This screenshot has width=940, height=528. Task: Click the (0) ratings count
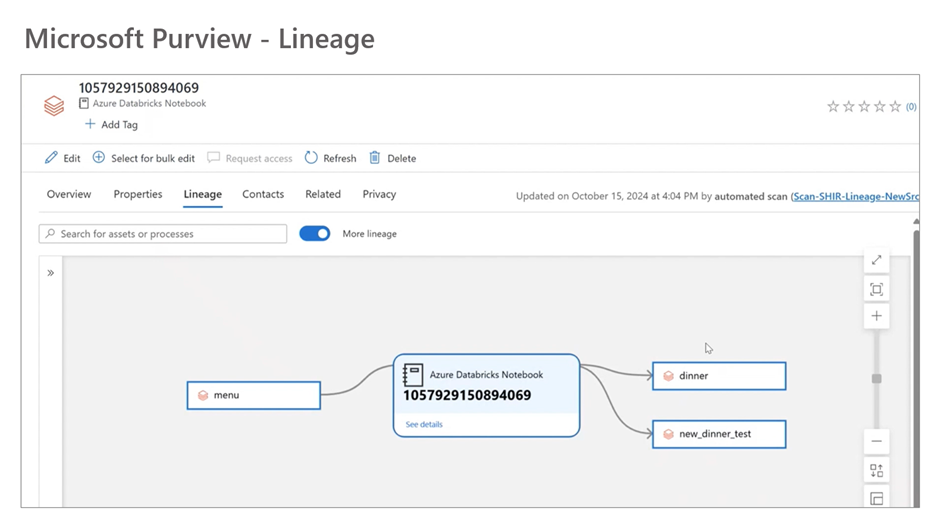point(911,107)
